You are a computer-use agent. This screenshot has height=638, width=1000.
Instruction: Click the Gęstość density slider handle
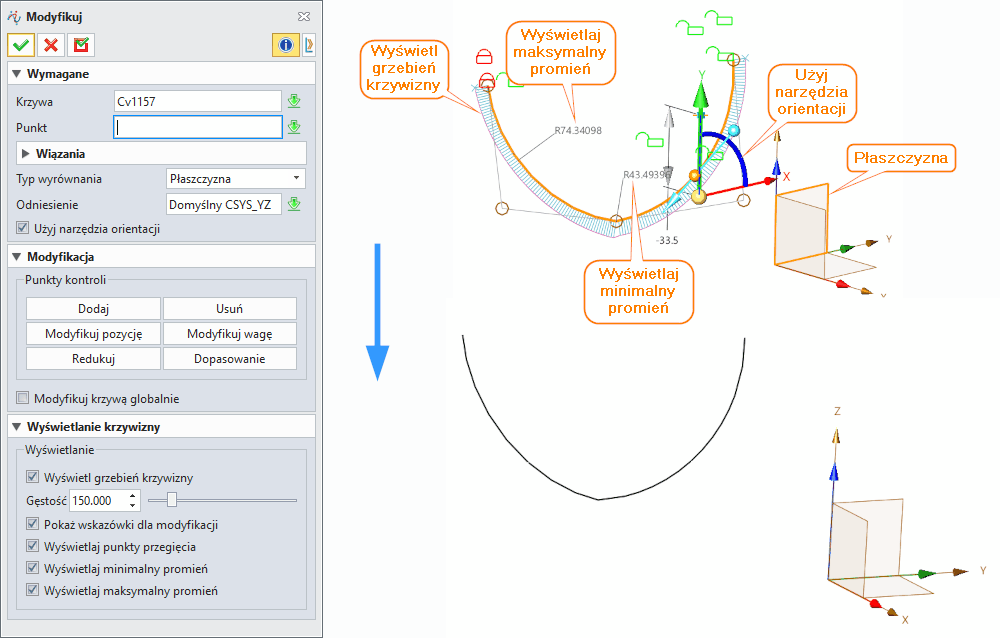[x=172, y=500]
